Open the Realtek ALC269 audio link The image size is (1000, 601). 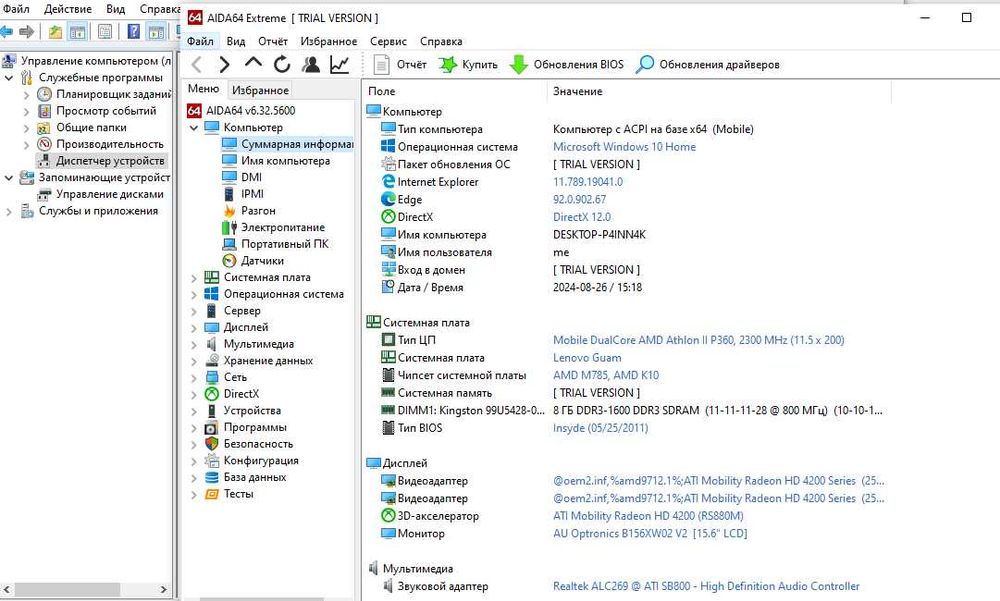pyautogui.click(x=706, y=586)
